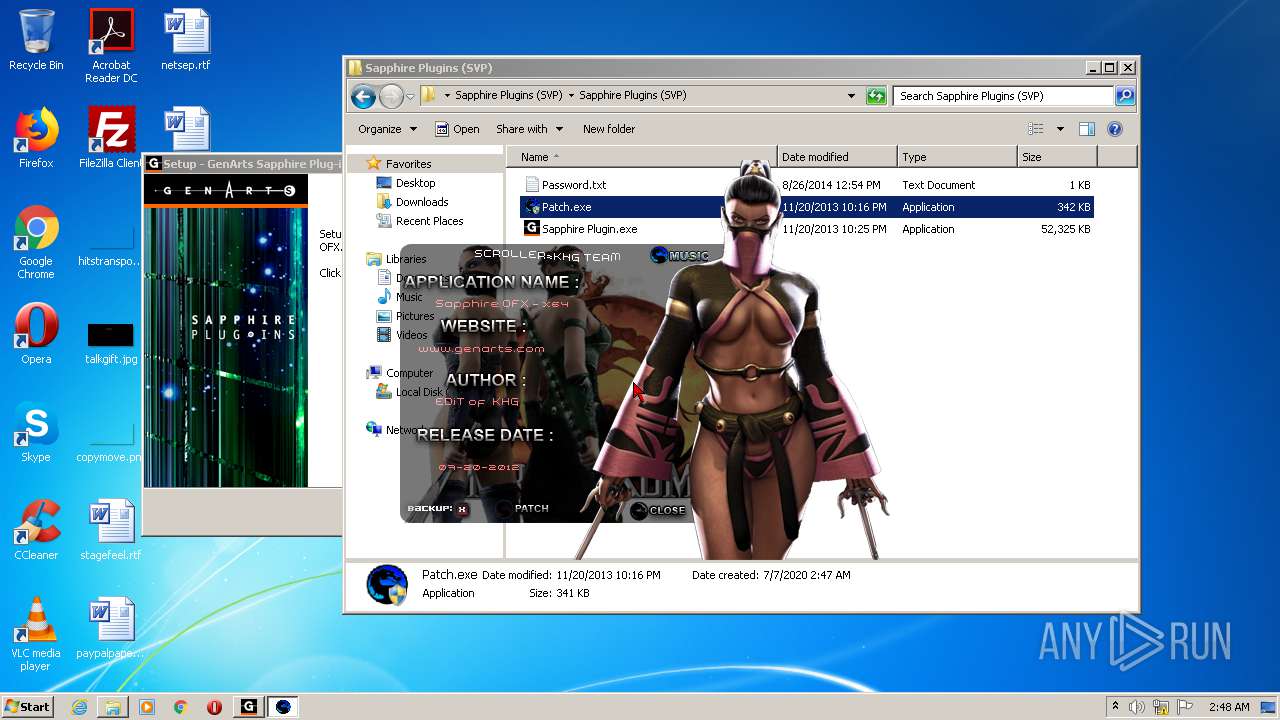Screen dimensions: 1280x720
Task: Click the search magnifier icon
Action: [x=1125, y=96]
